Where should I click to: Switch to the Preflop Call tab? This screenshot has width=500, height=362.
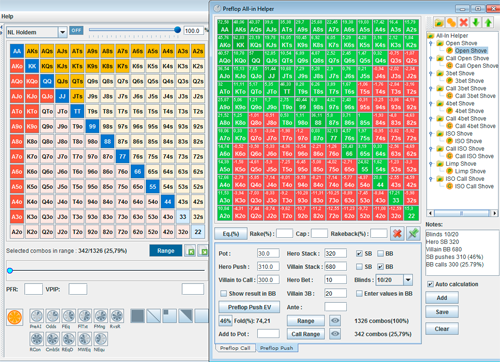(x=235, y=348)
